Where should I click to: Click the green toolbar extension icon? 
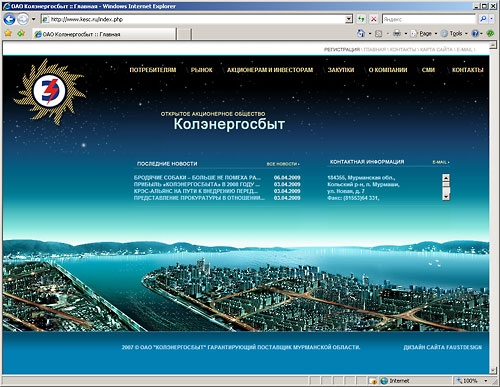tap(490, 33)
